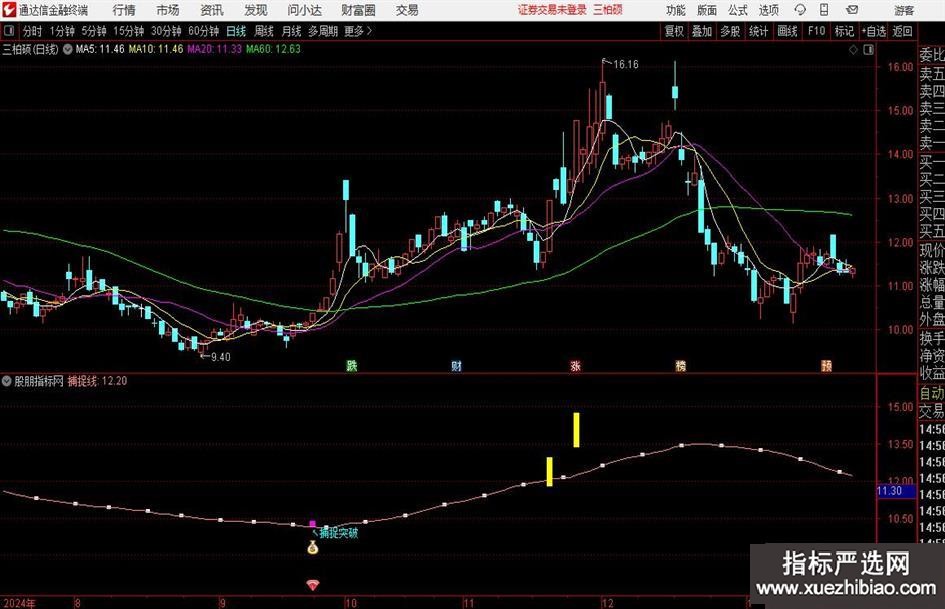Open F10 company info
This screenshot has width=945, height=609.
pos(816,31)
